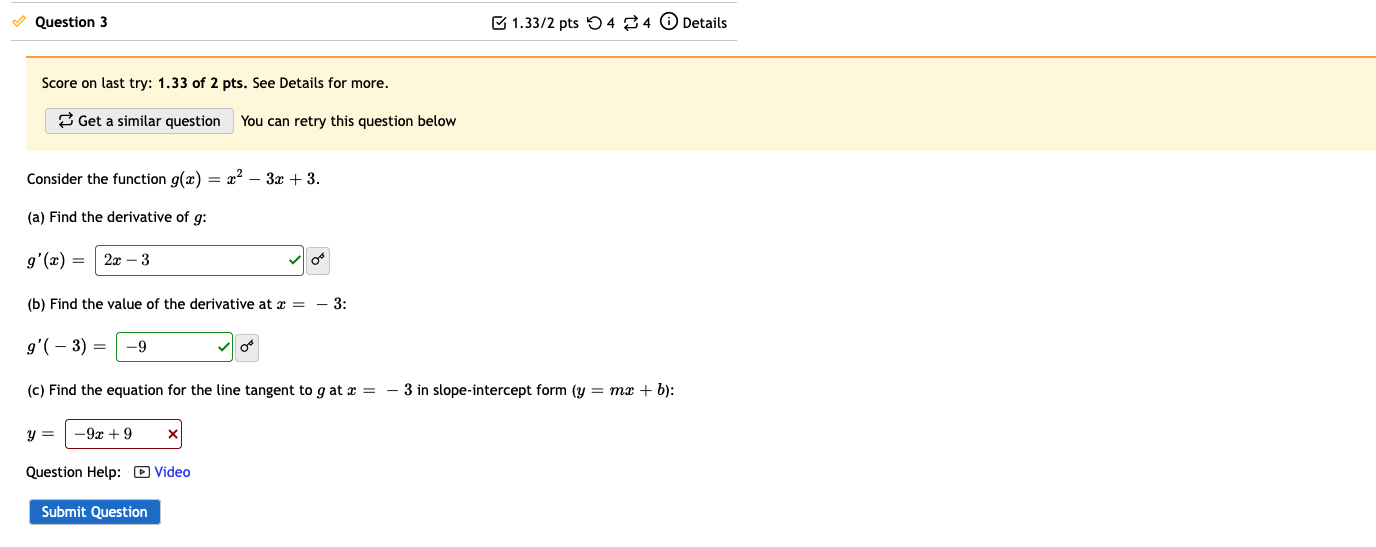This screenshot has width=1376, height=547.
Task: Click the part (c) tangent line prompt
Action: [351, 390]
